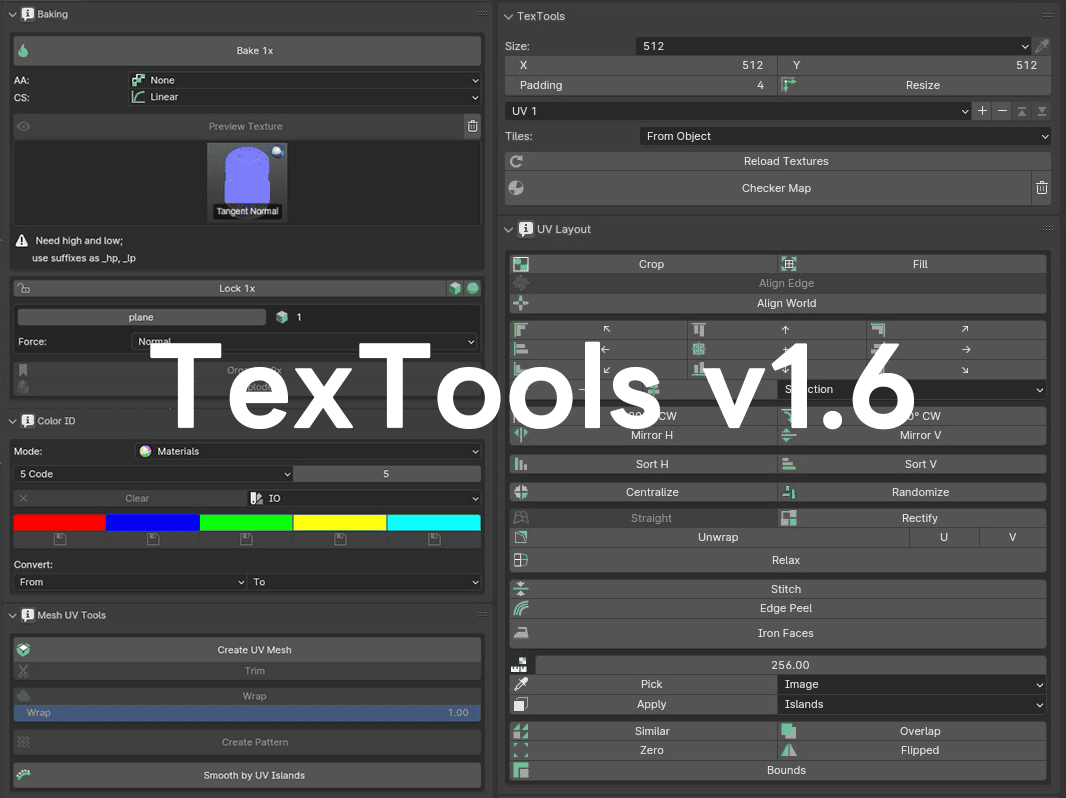Open the Mode Materials dropdown
This screenshot has width=1066, height=798.
pyautogui.click(x=309, y=451)
